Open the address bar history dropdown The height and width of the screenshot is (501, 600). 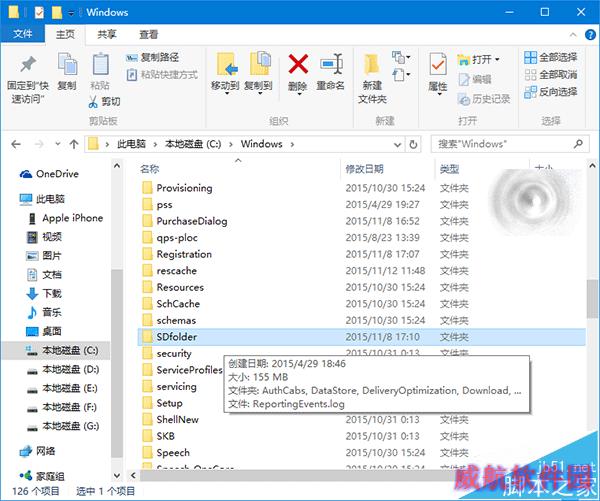tap(398, 145)
